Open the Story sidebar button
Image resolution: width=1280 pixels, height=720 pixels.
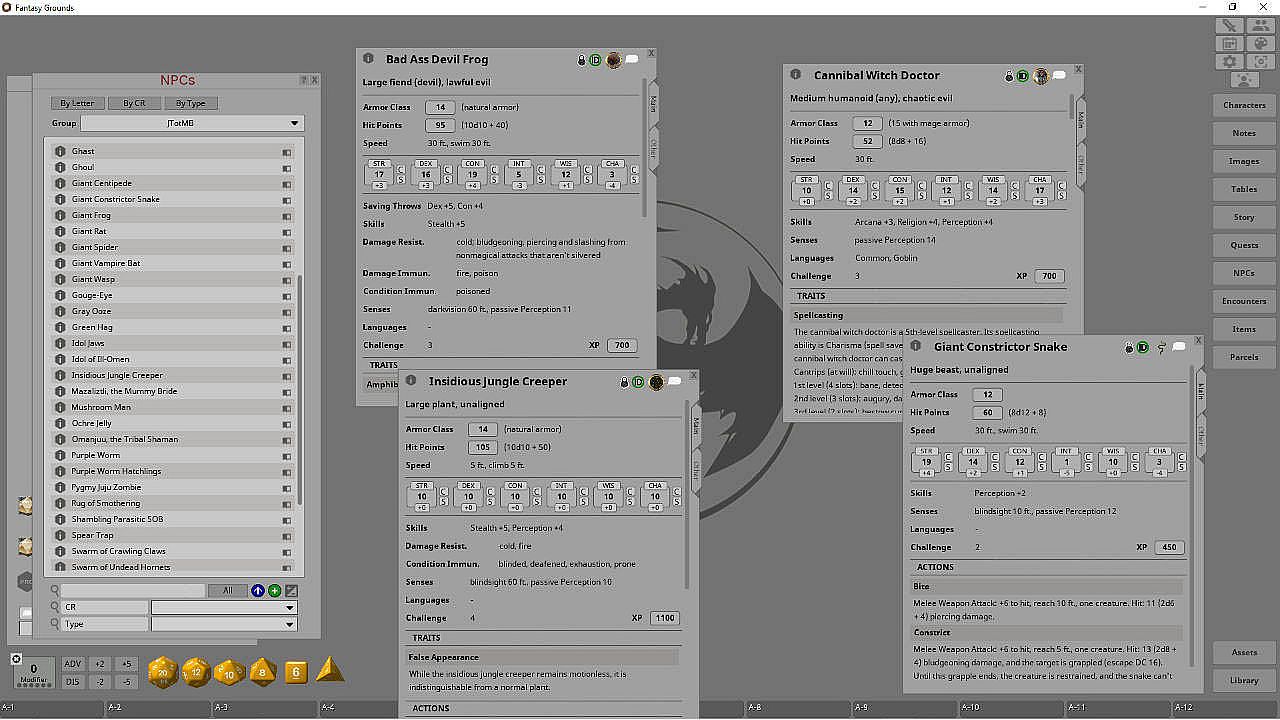pos(1244,217)
